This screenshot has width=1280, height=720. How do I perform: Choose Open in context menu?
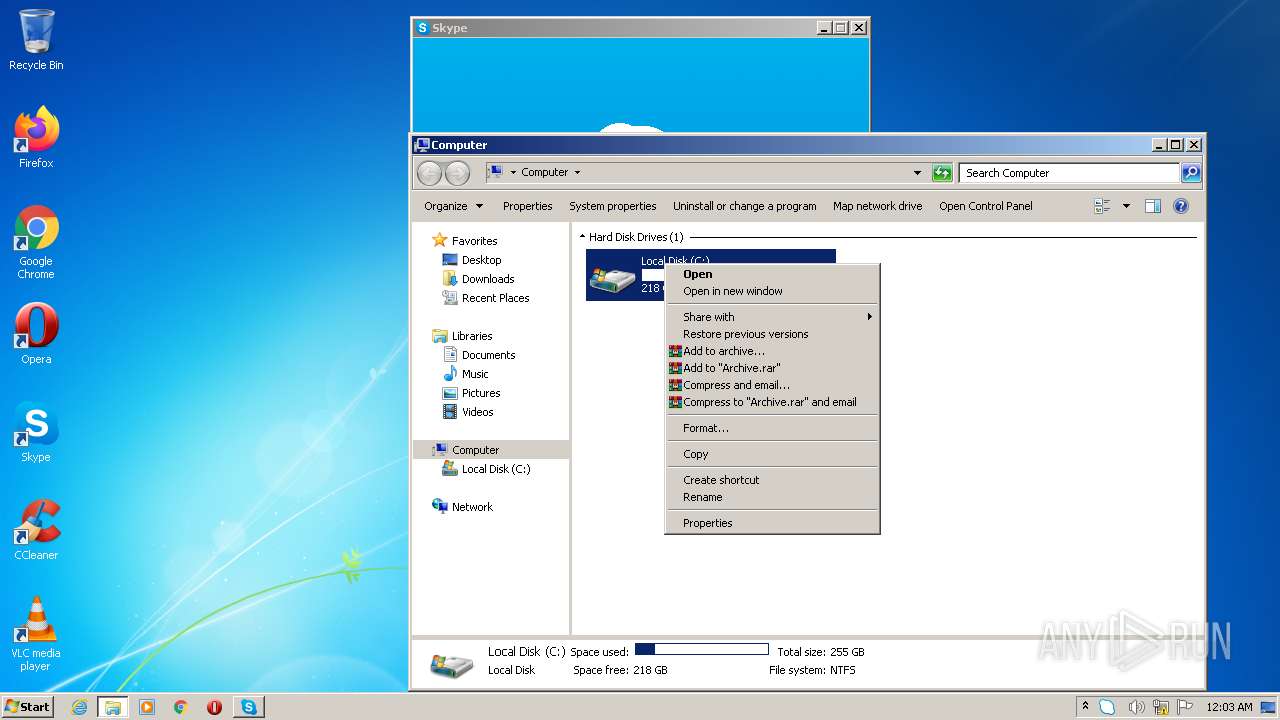pos(772,274)
